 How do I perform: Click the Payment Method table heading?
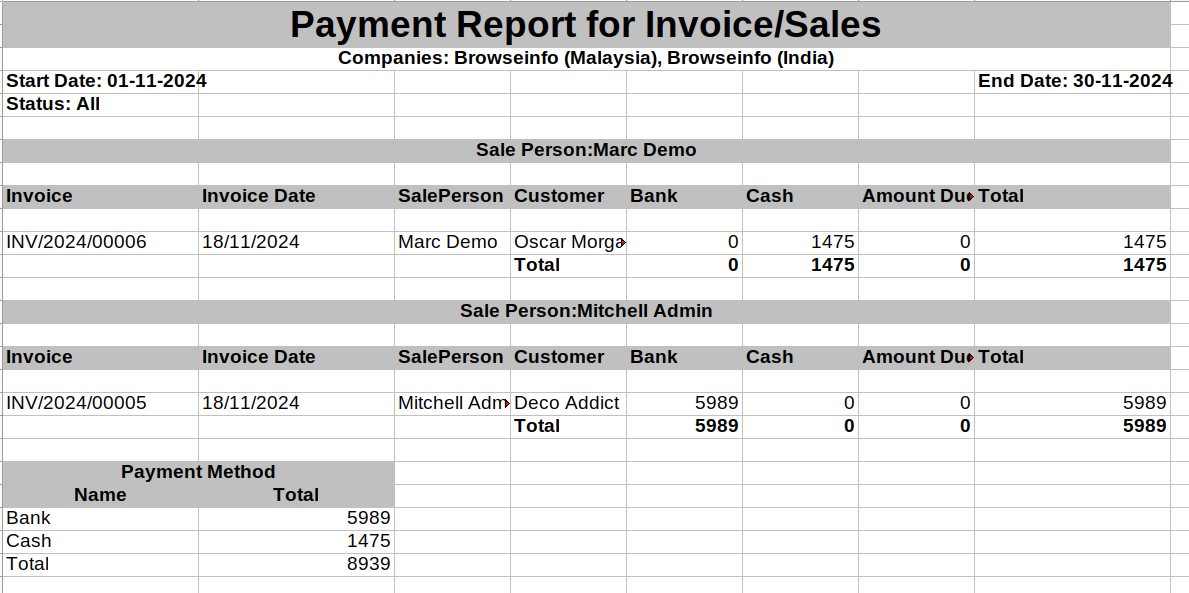198,472
